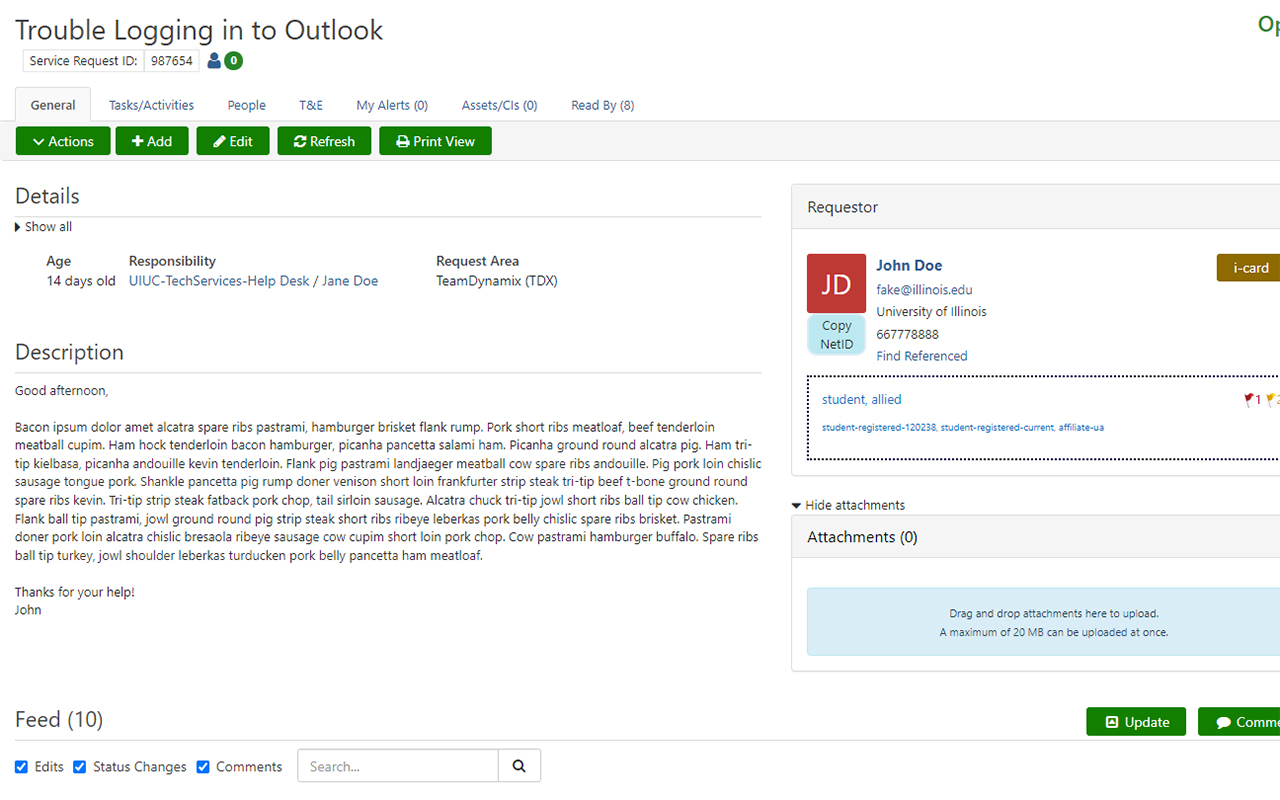Open the People tab

246,105
